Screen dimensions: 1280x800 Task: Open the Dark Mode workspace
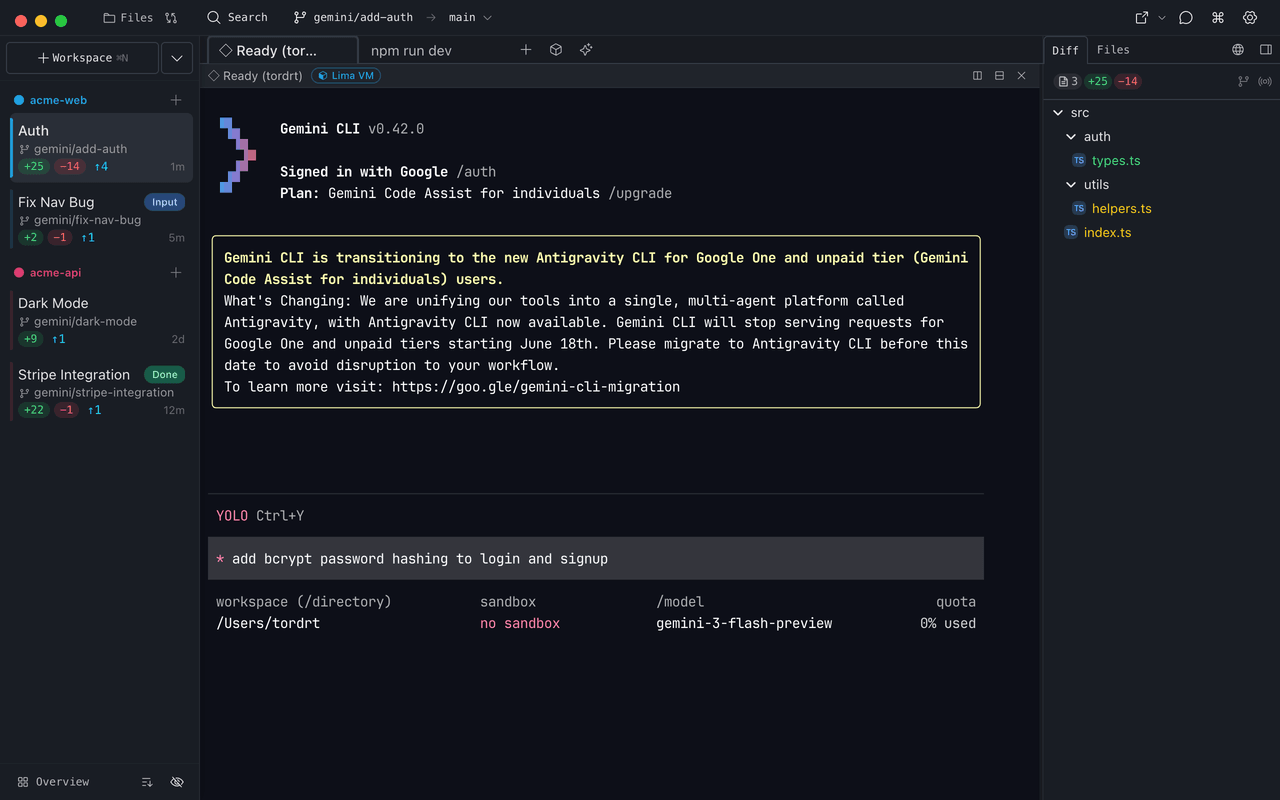(101, 320)
